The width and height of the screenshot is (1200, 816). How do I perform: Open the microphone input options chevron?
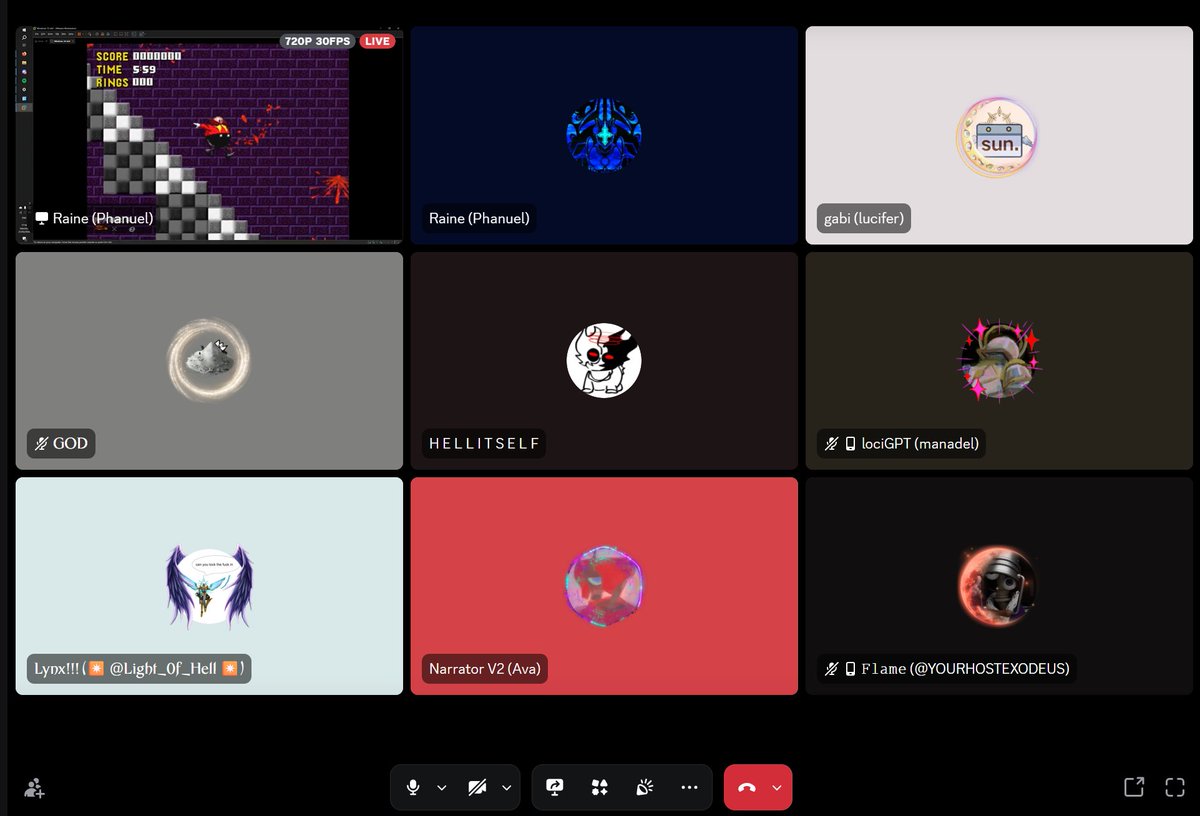tap(442, 787)
